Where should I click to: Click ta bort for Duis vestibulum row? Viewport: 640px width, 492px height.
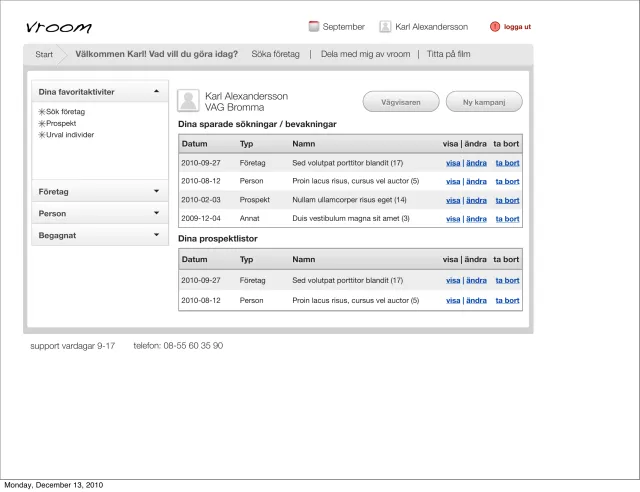pyautogui.click(x=507, y=219)
